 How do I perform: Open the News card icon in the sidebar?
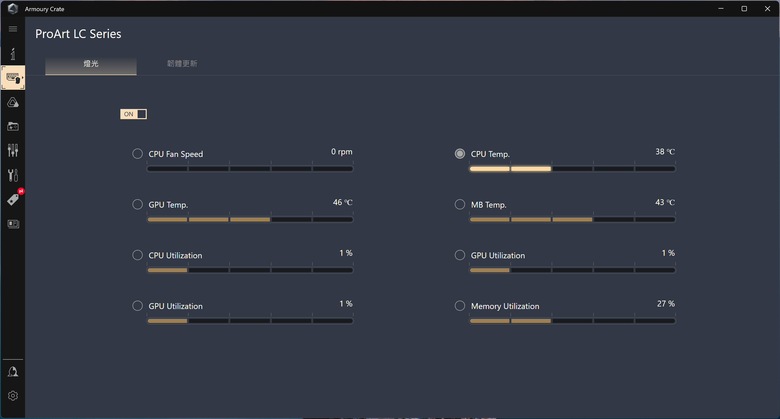13,224
